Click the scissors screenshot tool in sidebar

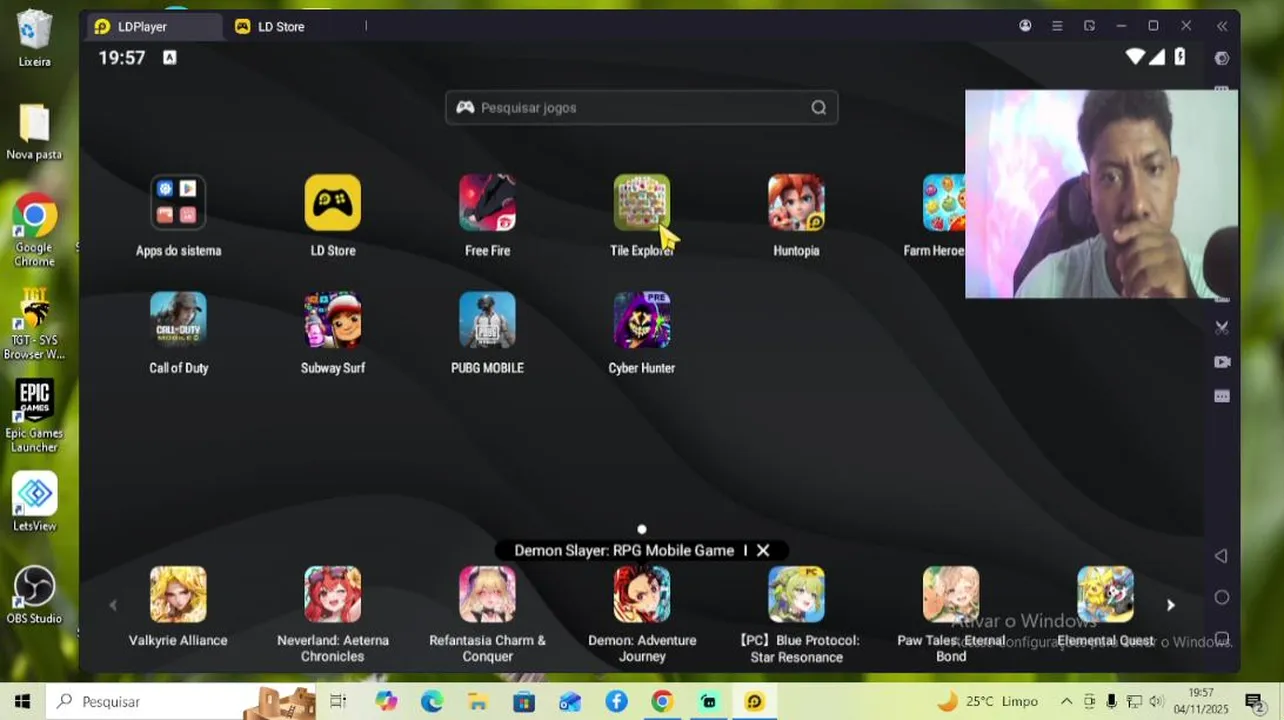(x=1222, y=327)
